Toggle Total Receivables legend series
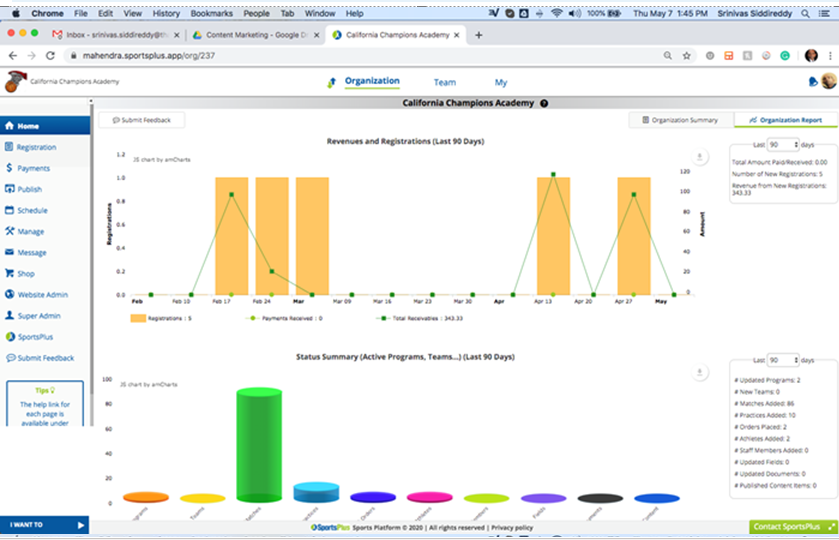Screen dimensions: 839x540 pos(419,318)
